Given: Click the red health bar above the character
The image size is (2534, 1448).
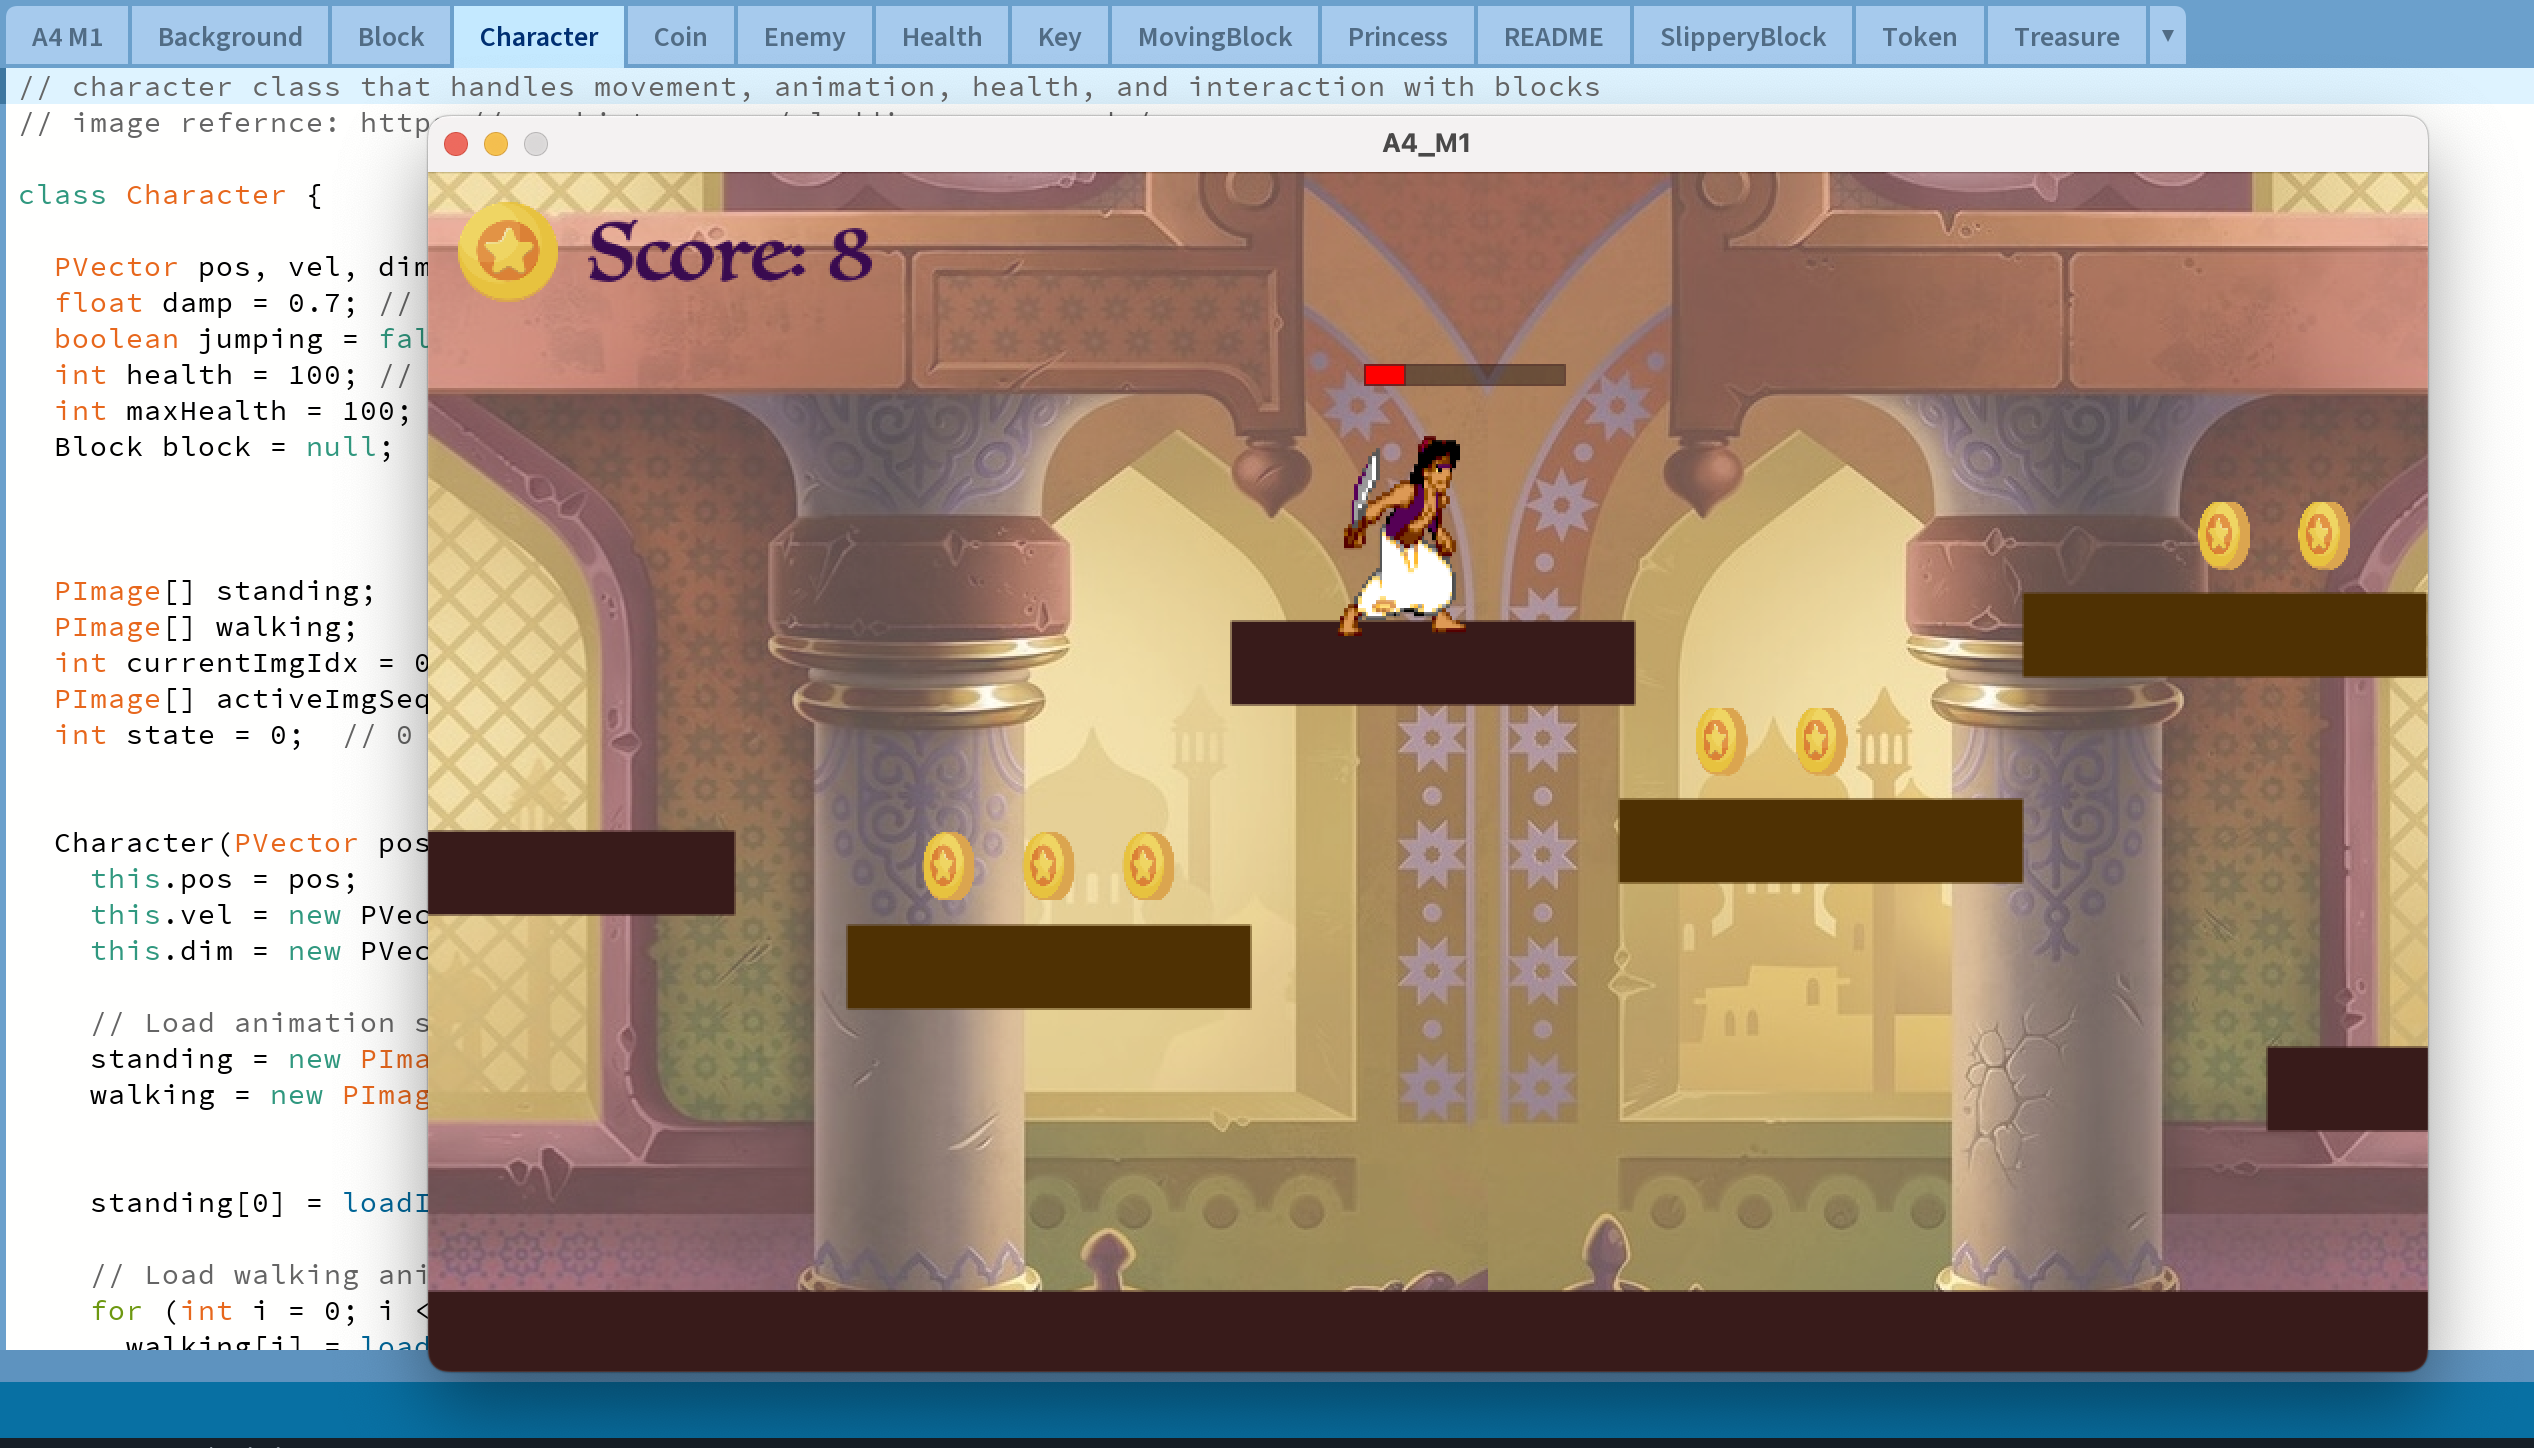Looking at the screenshot, I should [1385, 376].
